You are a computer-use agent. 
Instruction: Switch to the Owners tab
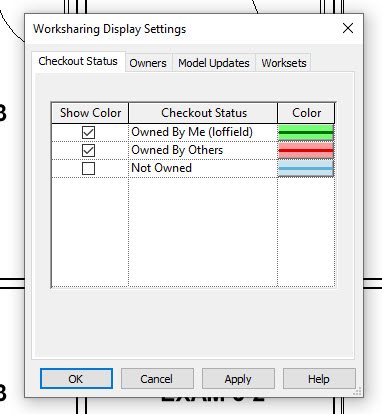(148, 63)
